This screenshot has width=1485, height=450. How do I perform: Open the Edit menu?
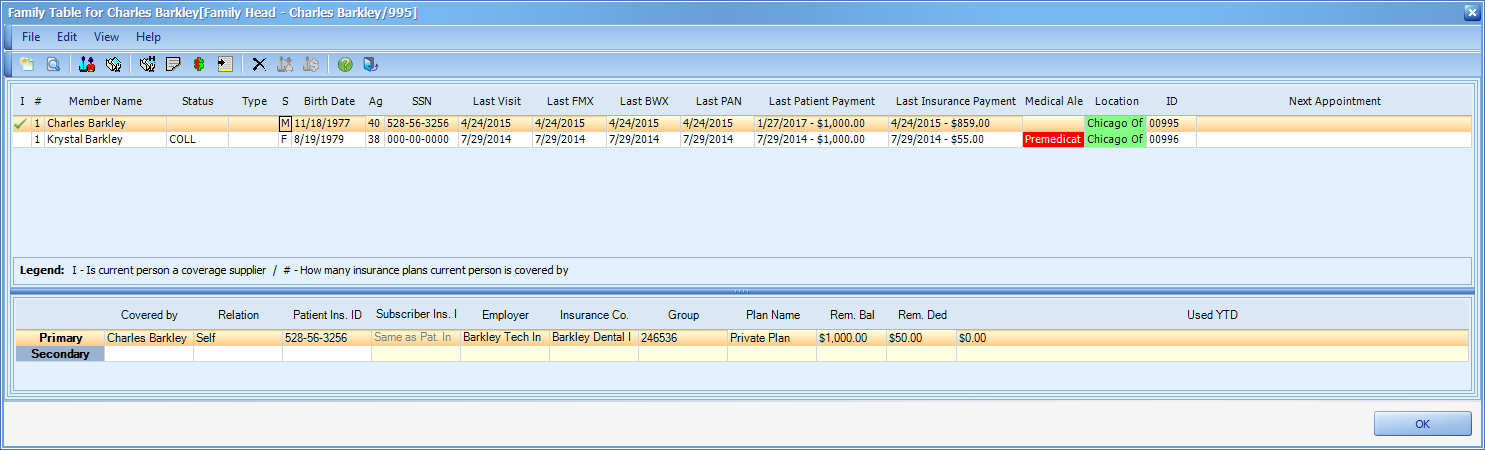67,37
